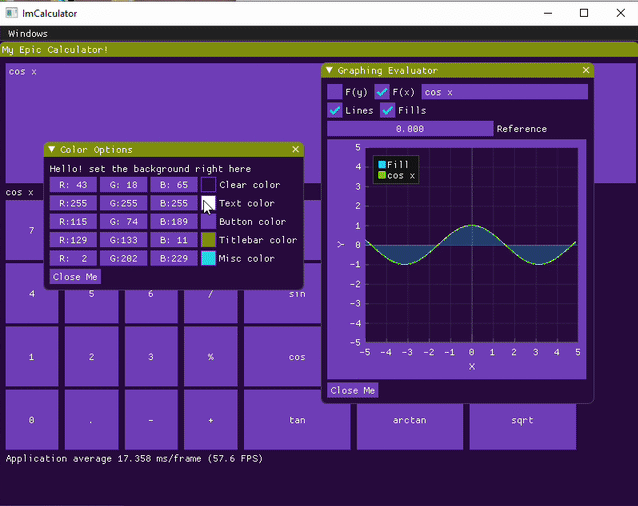Click the sin function key
This screenshot has width=638, height=506.
point(282,307)
